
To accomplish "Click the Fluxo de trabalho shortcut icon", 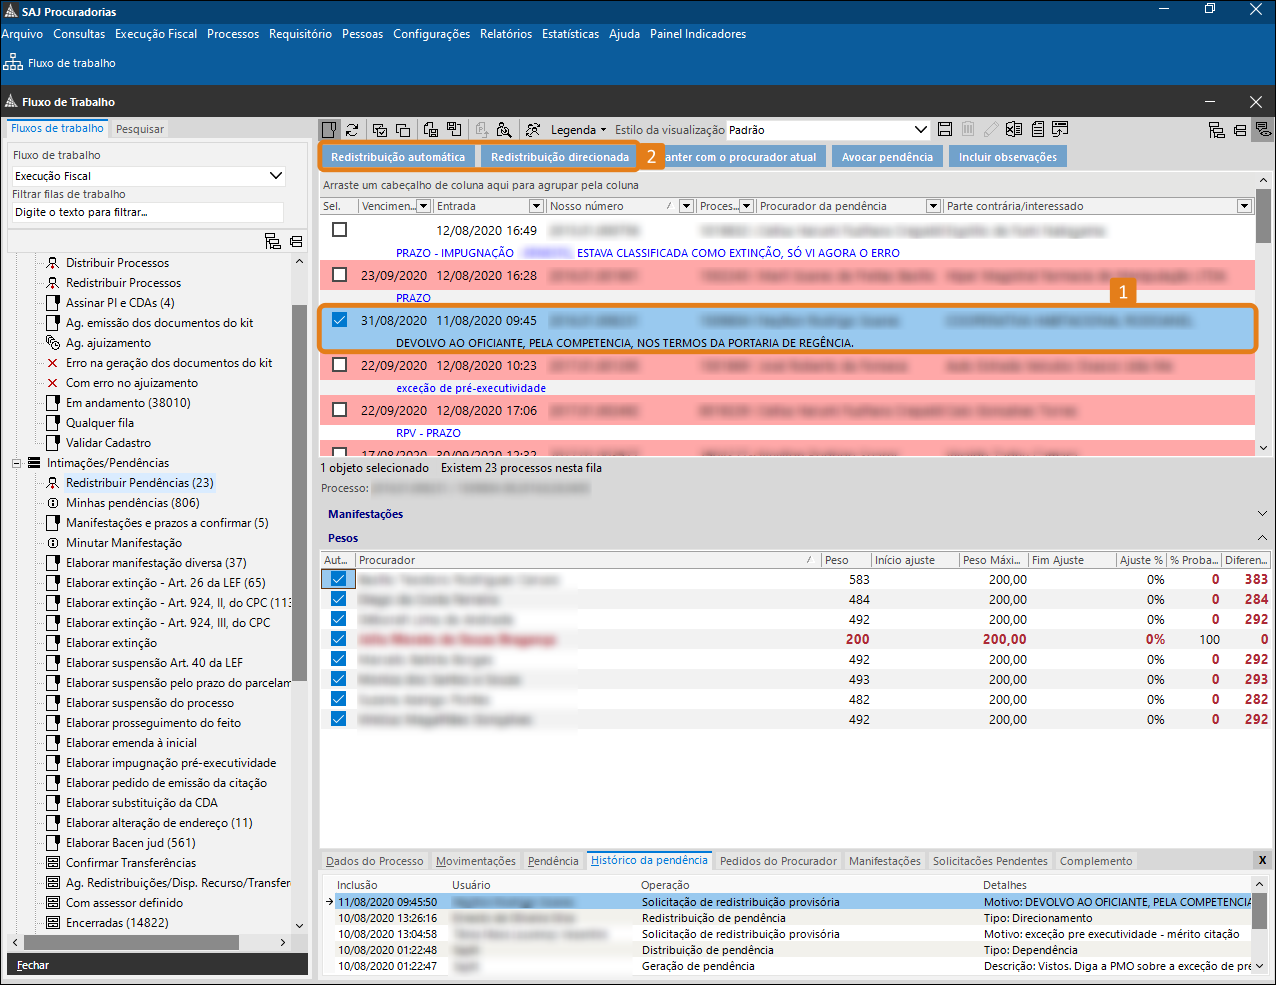I will coord(13,63).
